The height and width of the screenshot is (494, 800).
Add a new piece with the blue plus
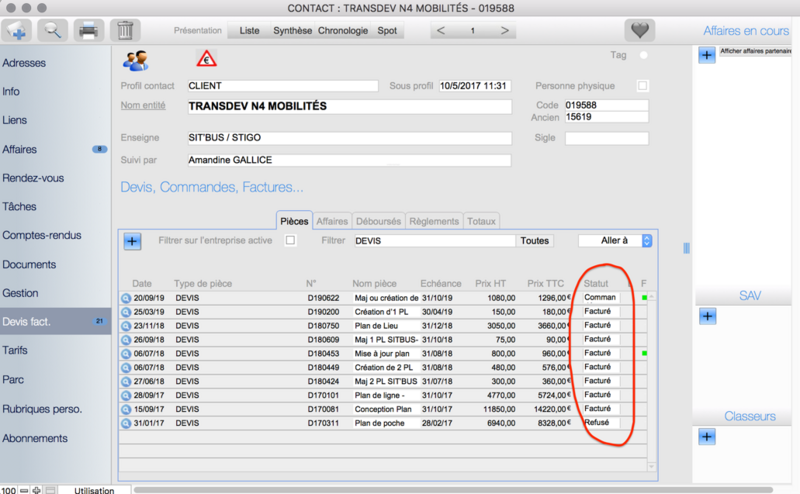[x=132, y=241]
